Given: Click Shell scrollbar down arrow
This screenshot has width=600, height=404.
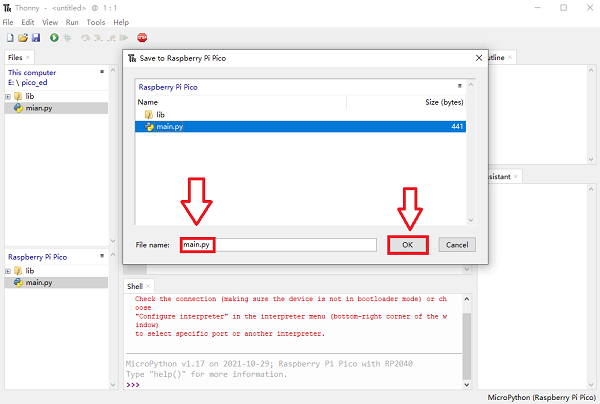Looking at the screenshot, I should click(x=466, y=385).
